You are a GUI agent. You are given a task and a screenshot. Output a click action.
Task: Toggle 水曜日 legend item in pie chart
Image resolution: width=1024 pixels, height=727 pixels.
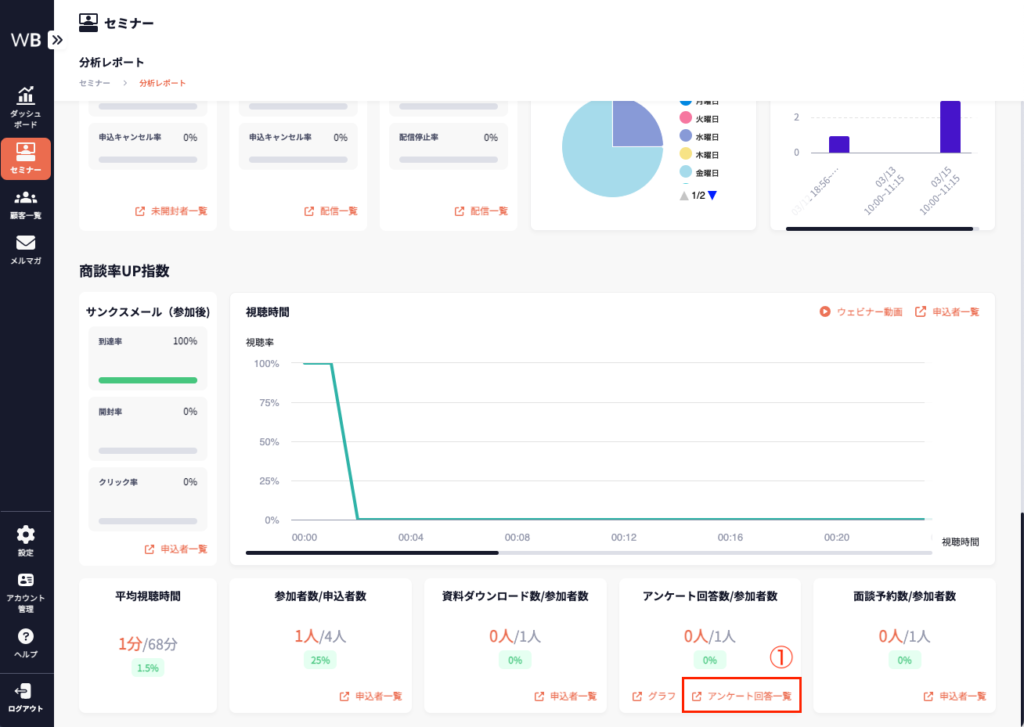pyautogui.click(x=698, y=135)
